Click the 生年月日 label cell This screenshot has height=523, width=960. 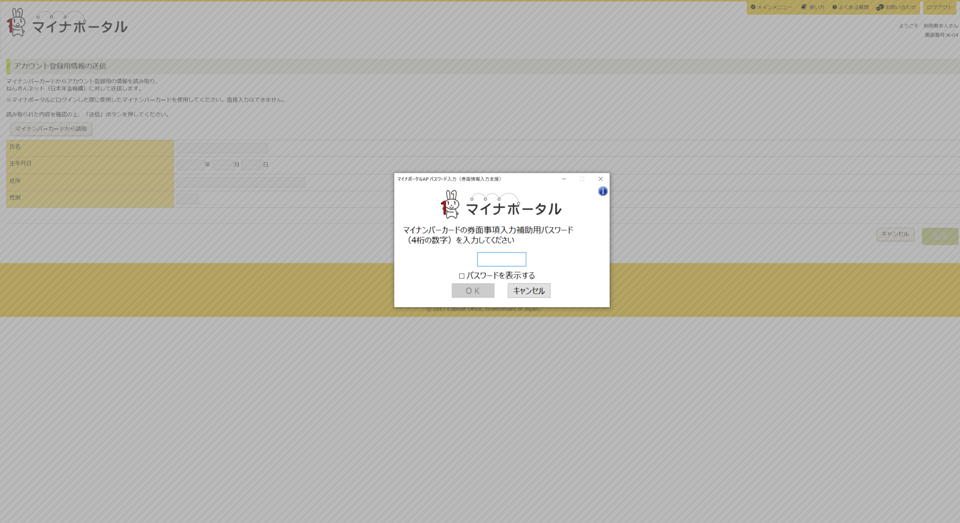coord(90,164)
